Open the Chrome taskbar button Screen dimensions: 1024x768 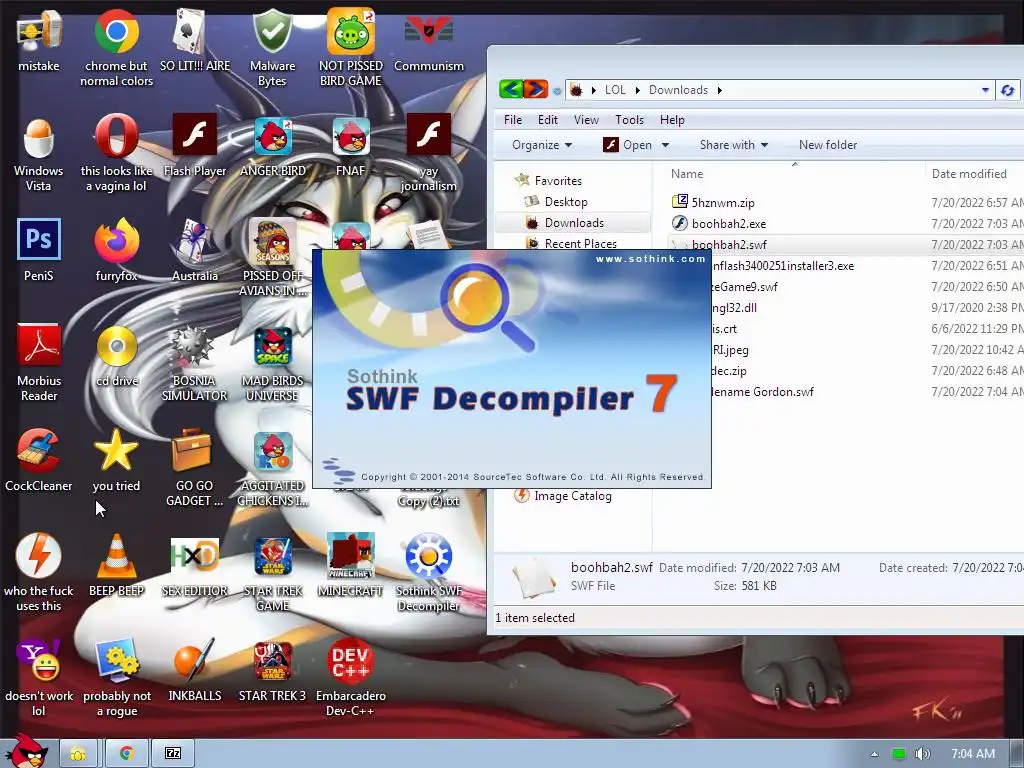(126, 754)
